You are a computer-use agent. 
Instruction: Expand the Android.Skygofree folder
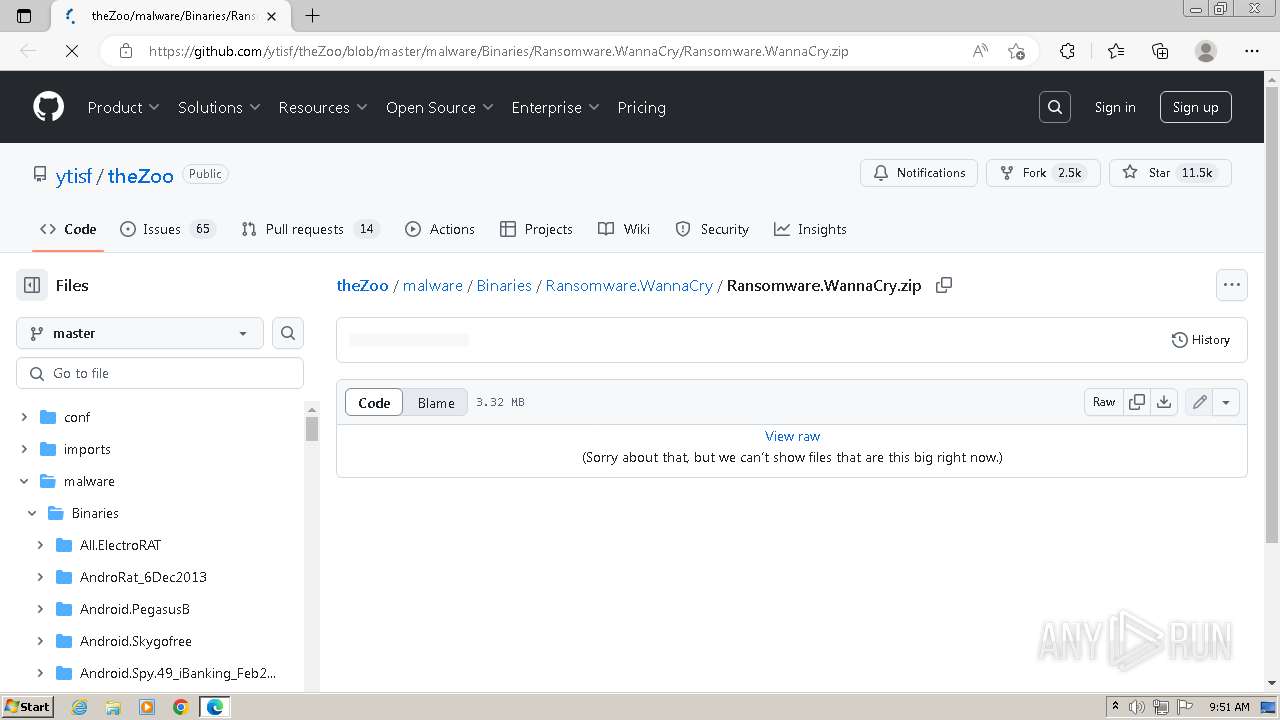(40, 641)
